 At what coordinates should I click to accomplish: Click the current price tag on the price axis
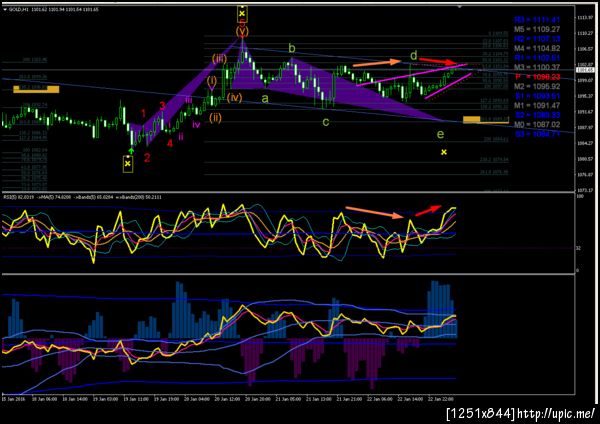[x=585, y=70]
